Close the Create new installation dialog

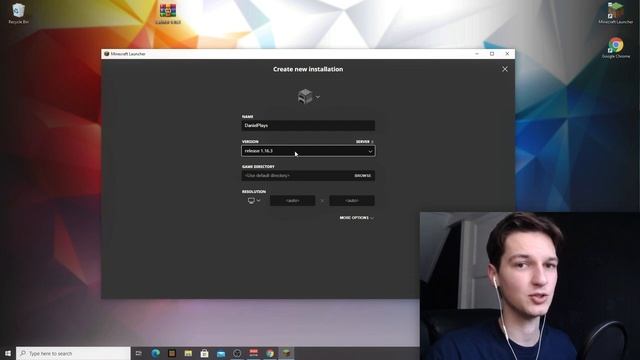(505, 69)
